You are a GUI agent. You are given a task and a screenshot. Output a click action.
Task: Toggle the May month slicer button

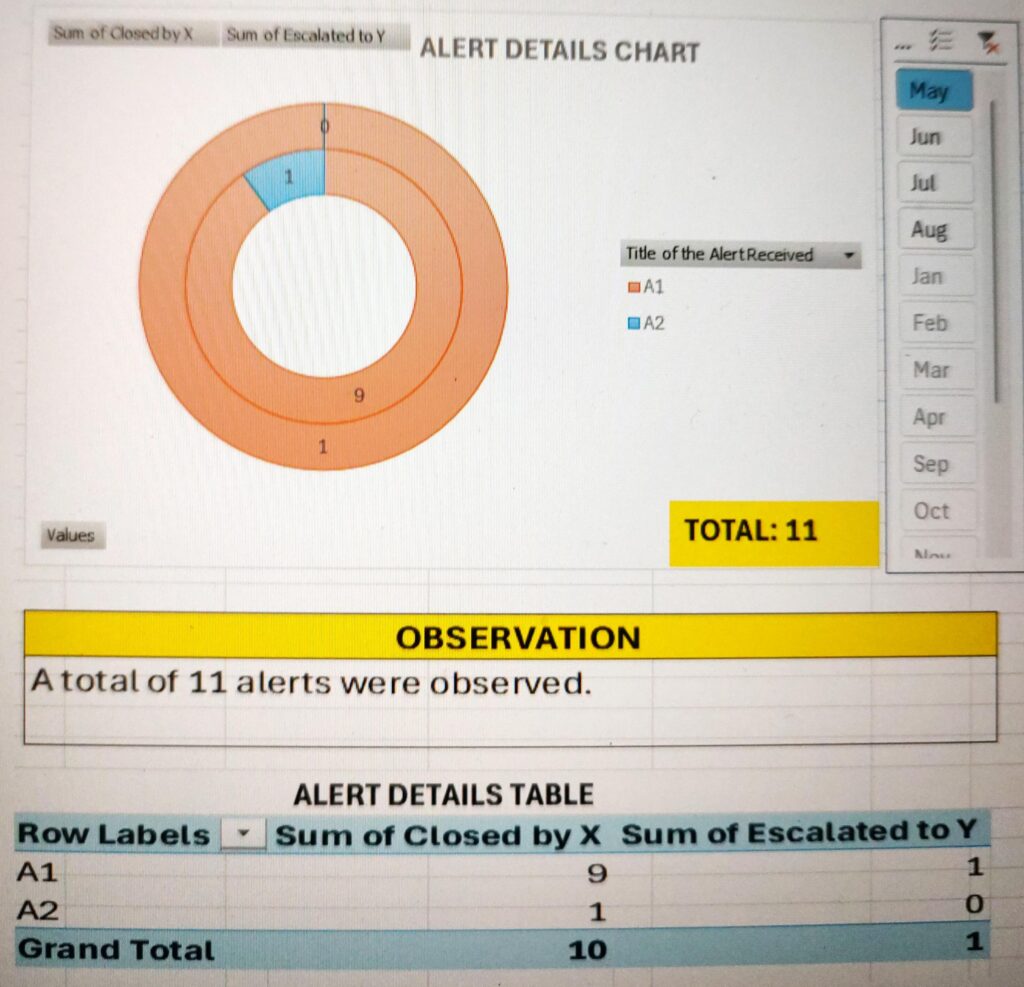(934, 90)
